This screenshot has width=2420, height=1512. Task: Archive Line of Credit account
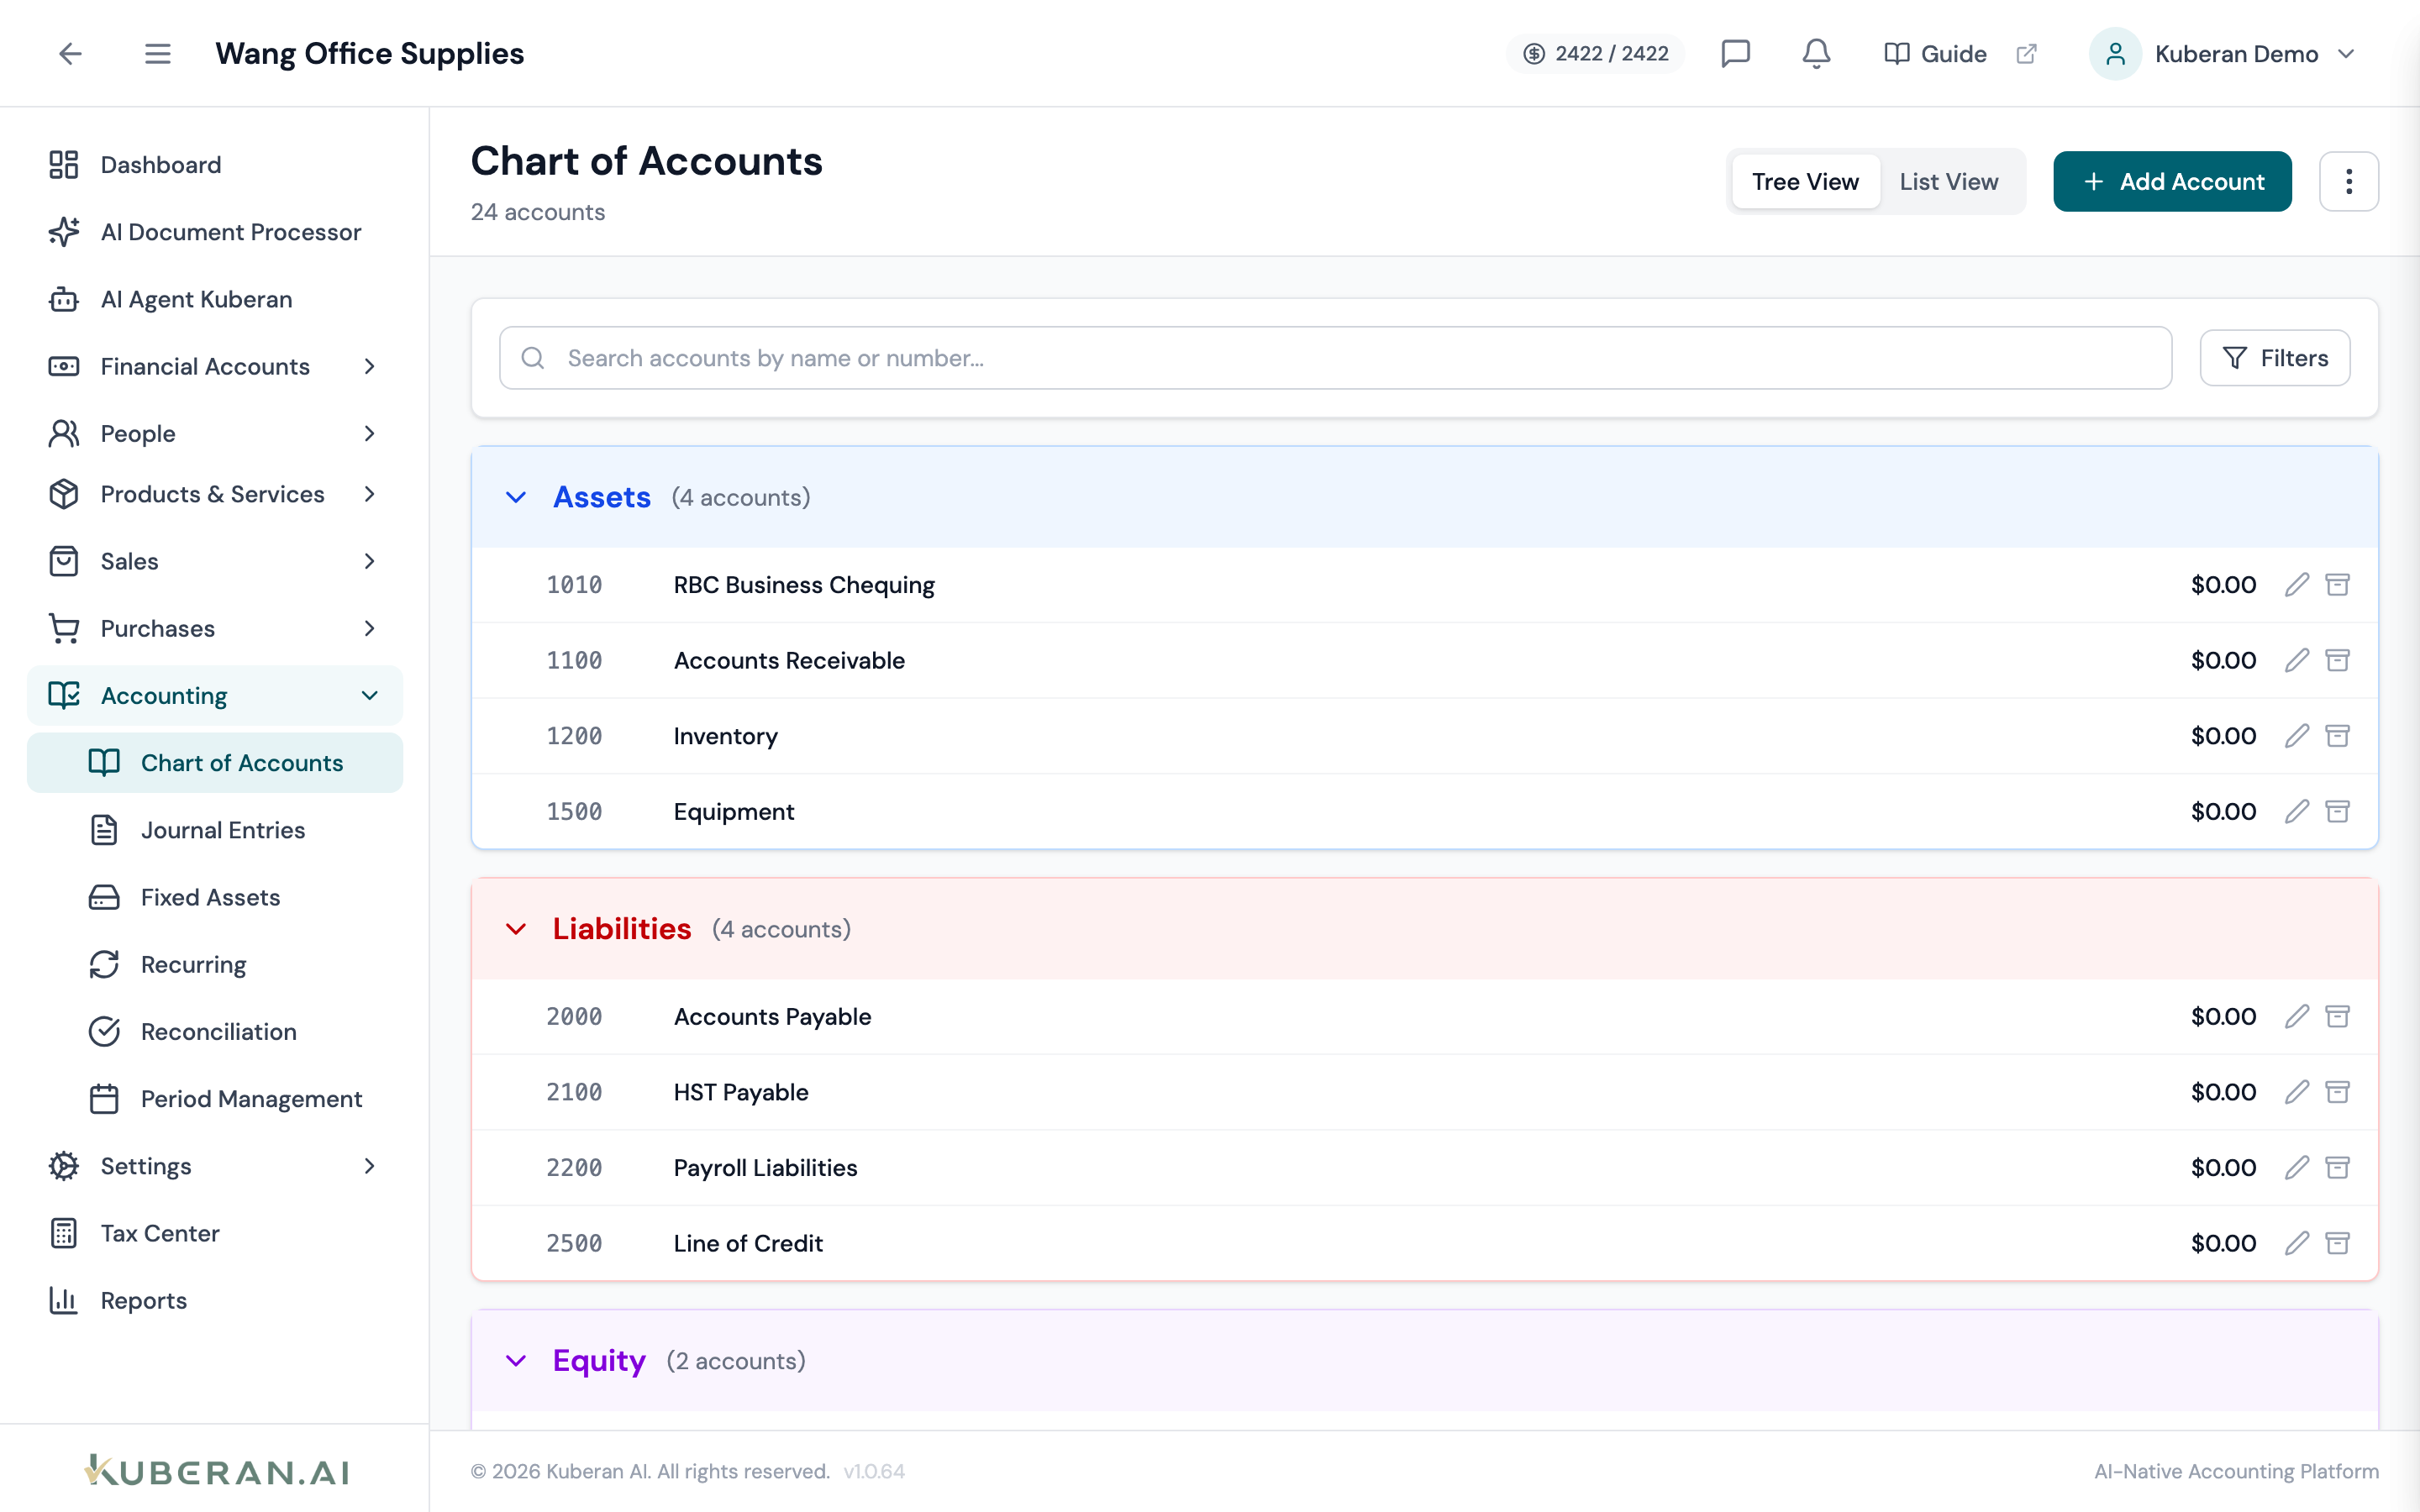tap(2337, 1243)
